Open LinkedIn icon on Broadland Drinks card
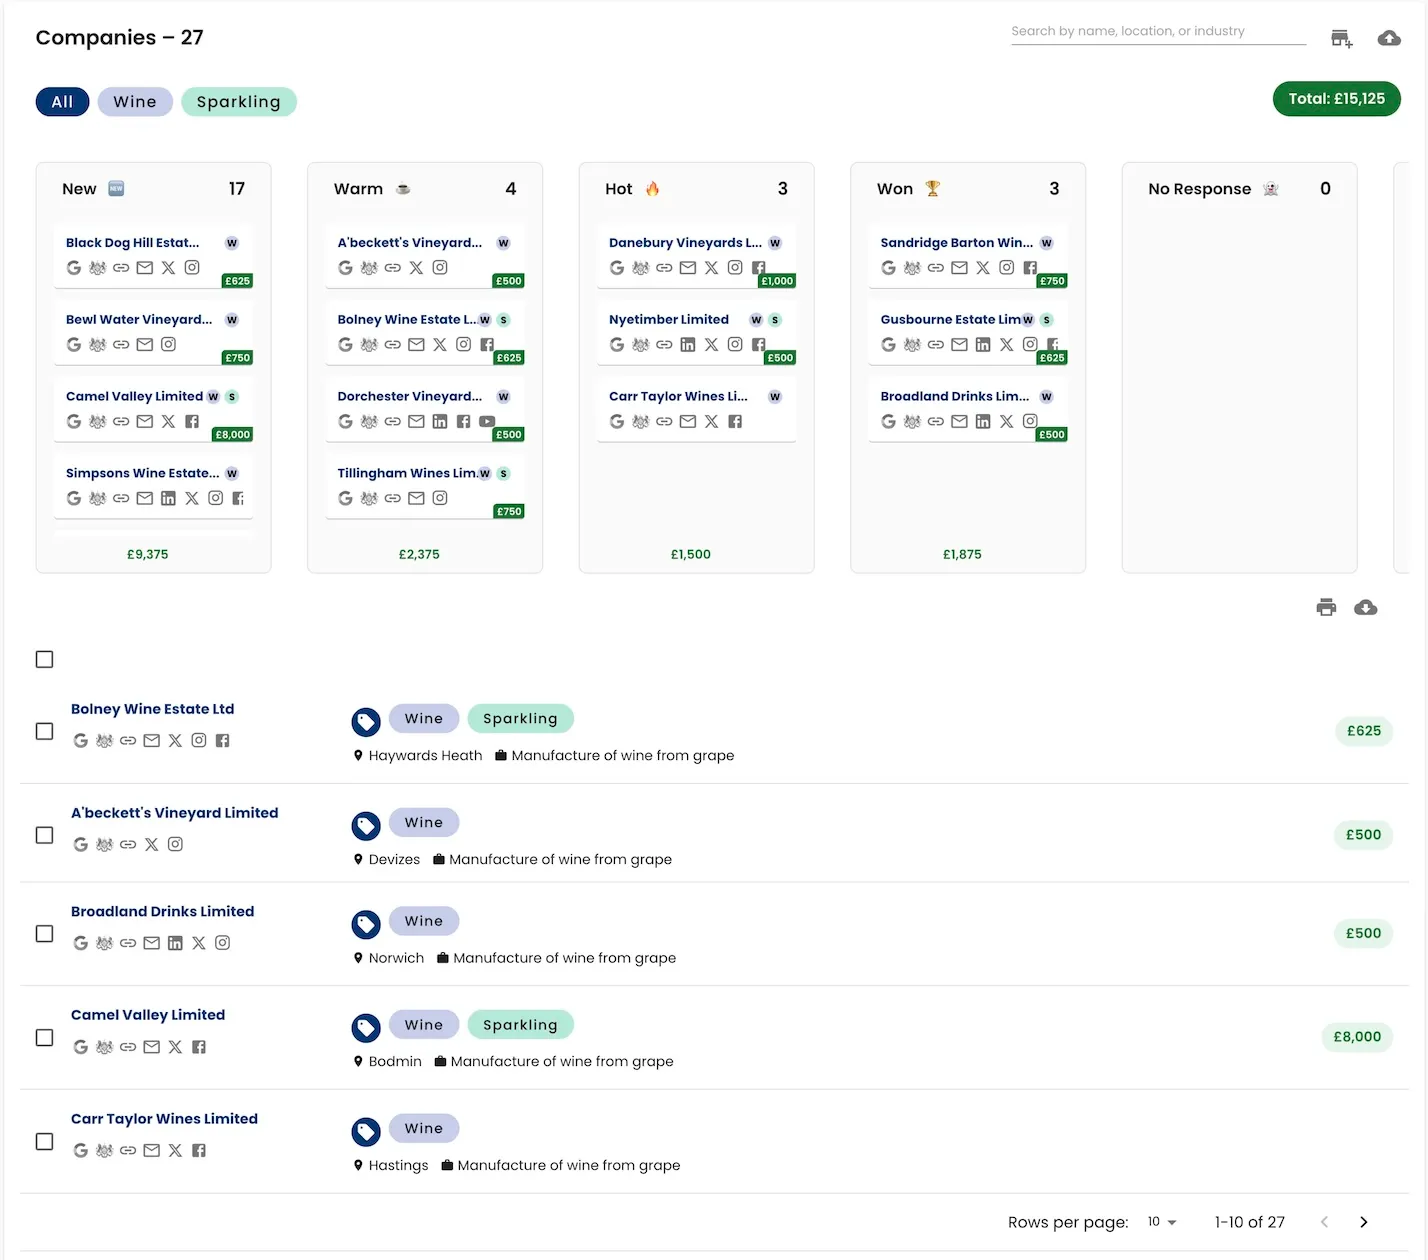Viewport: 1428px width, 1260px height. 983,422
